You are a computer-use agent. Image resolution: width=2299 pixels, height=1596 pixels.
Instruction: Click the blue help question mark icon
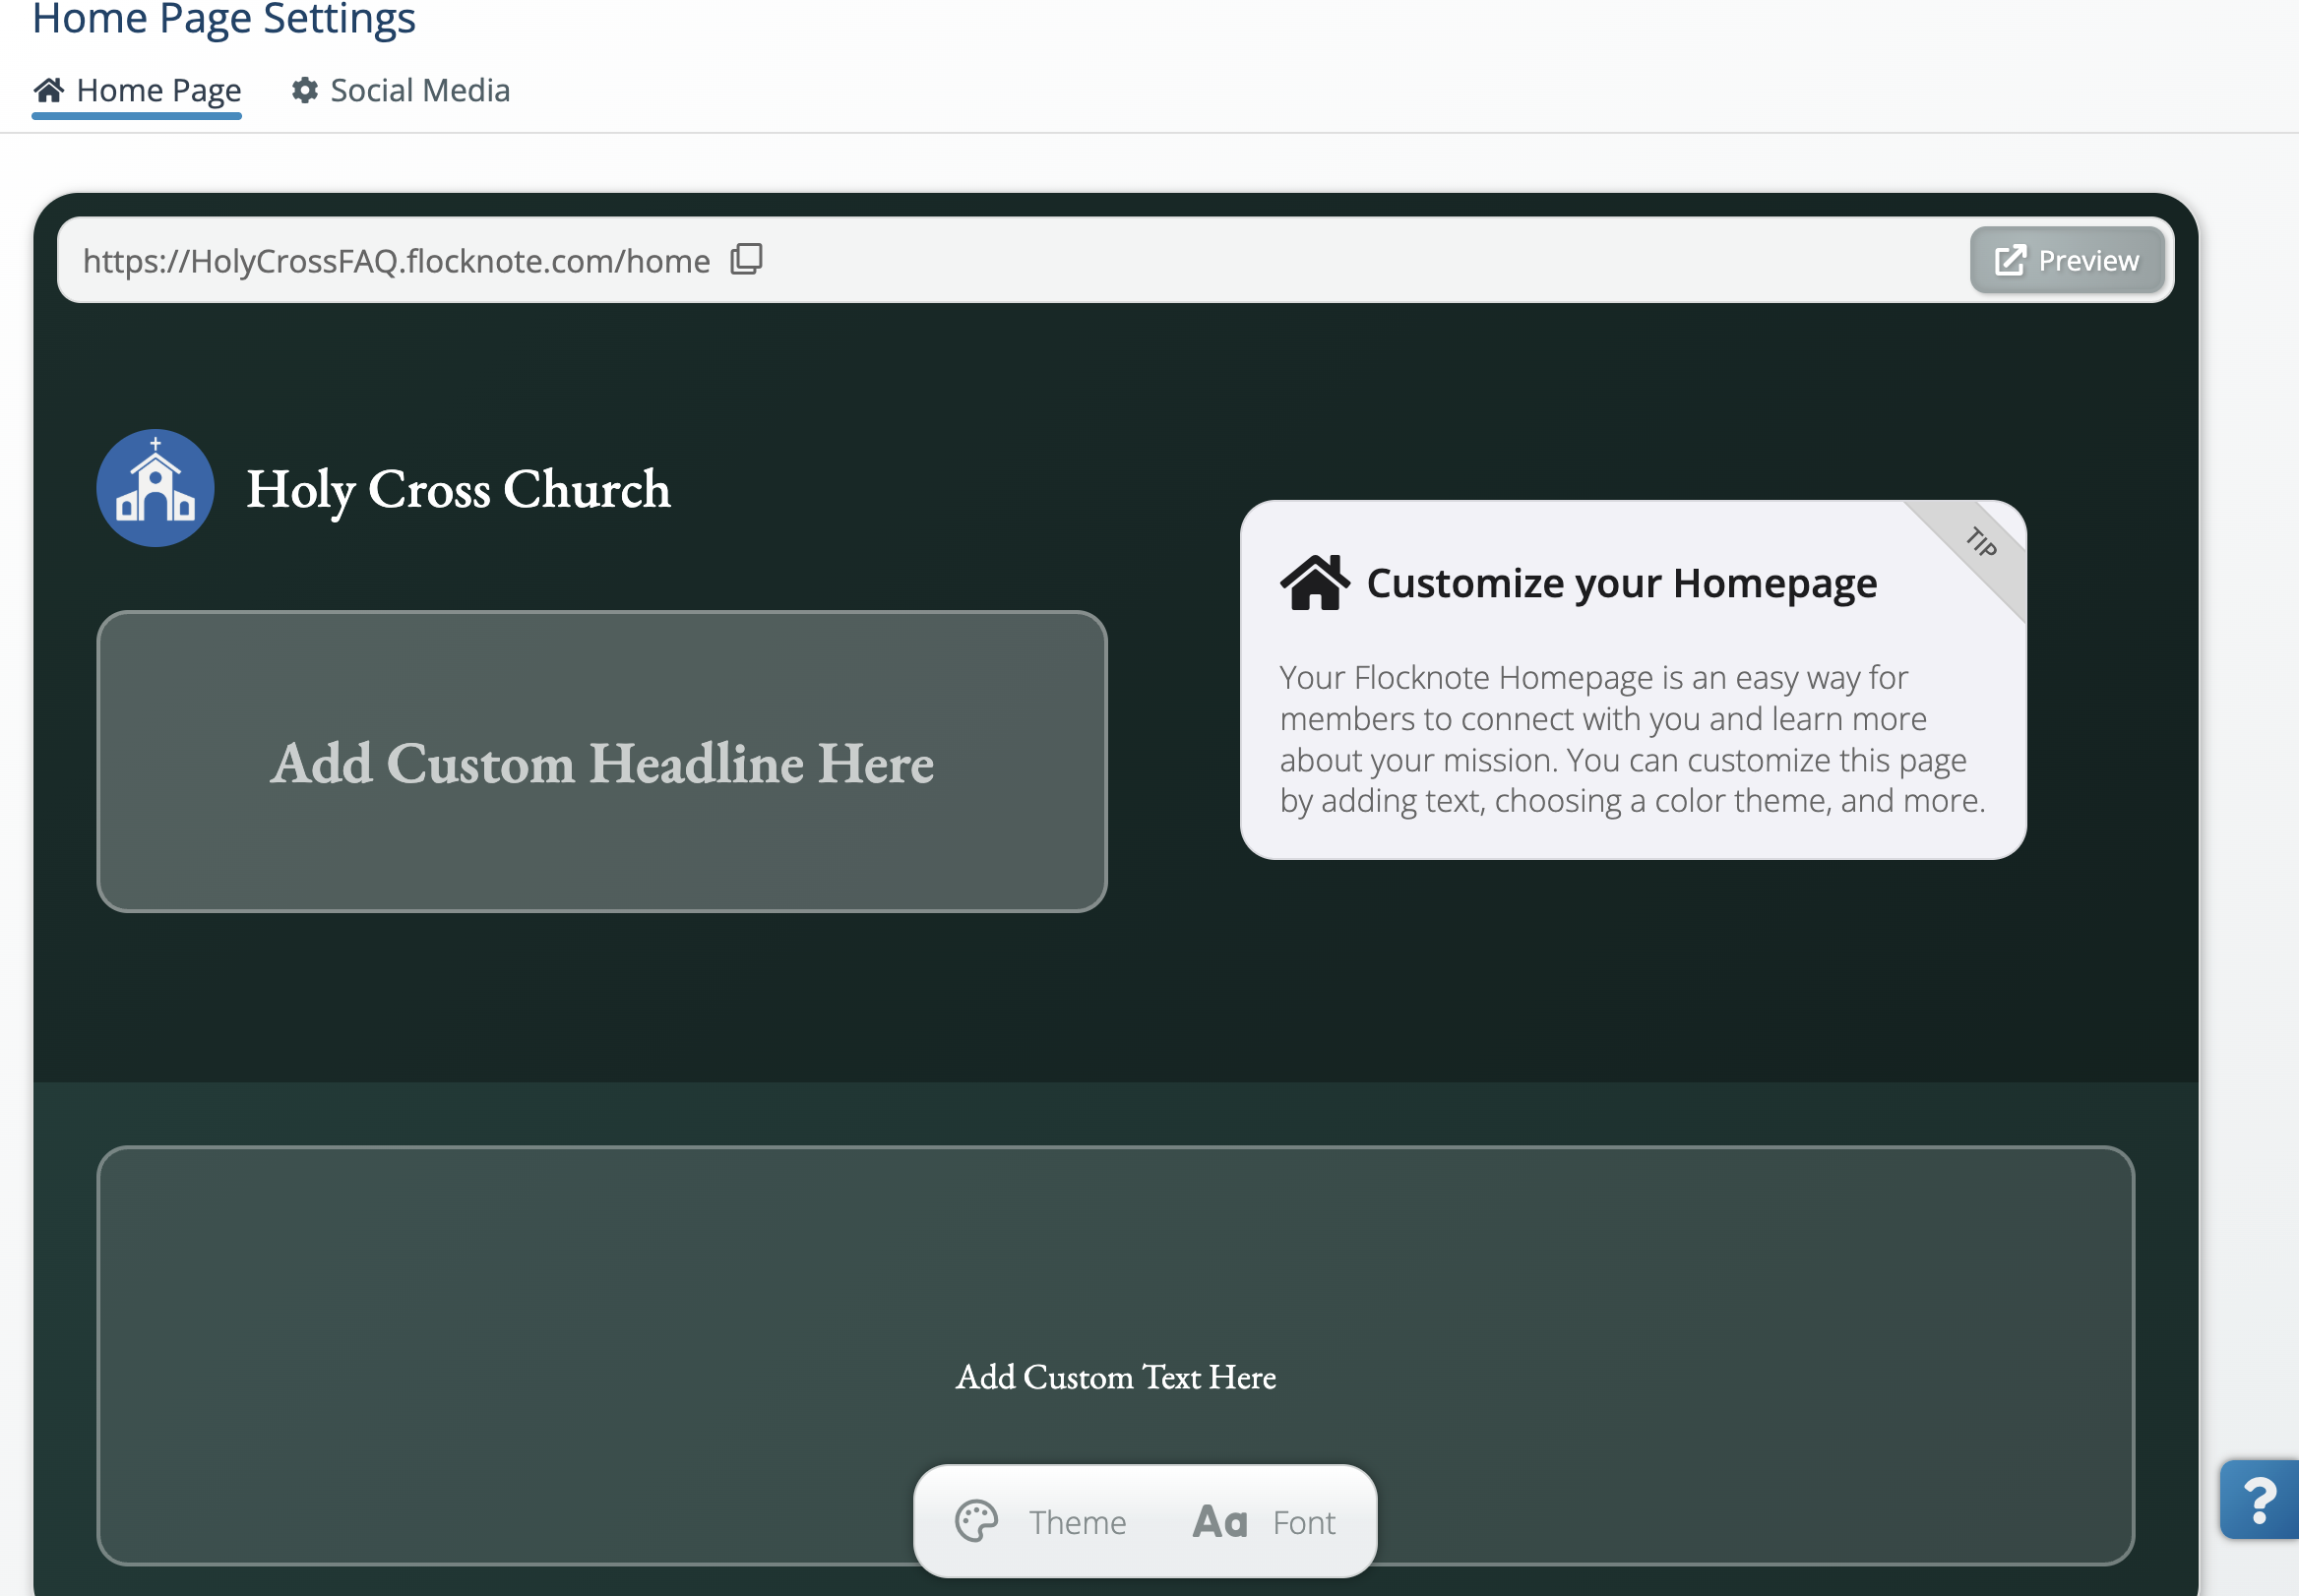[x=2259, y=1500]
